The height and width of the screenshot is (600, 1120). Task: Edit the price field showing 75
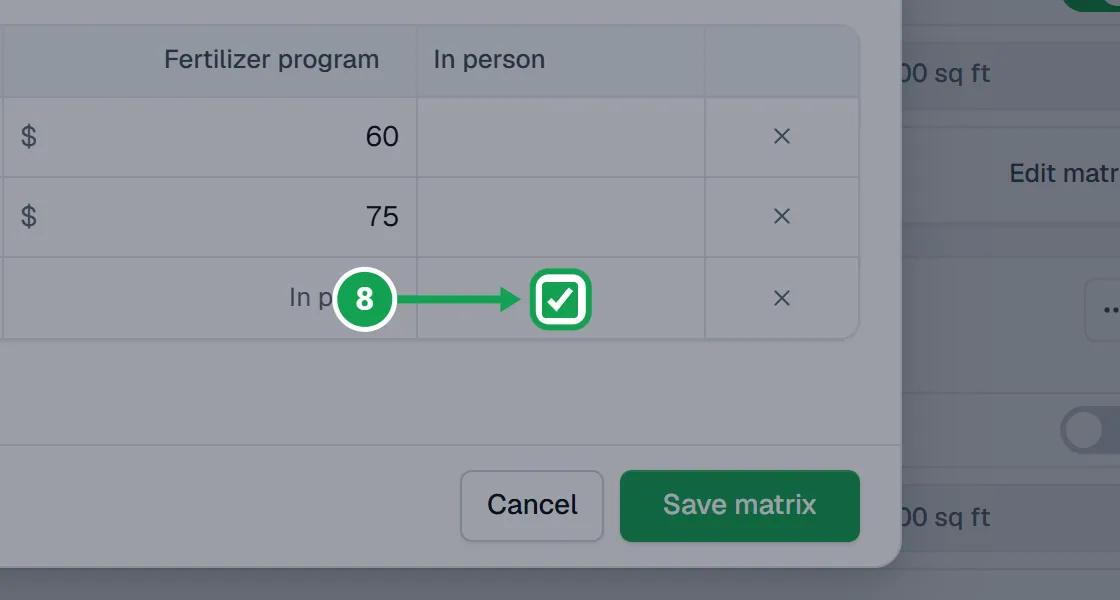pyautogui.click(x=210, y=217)
